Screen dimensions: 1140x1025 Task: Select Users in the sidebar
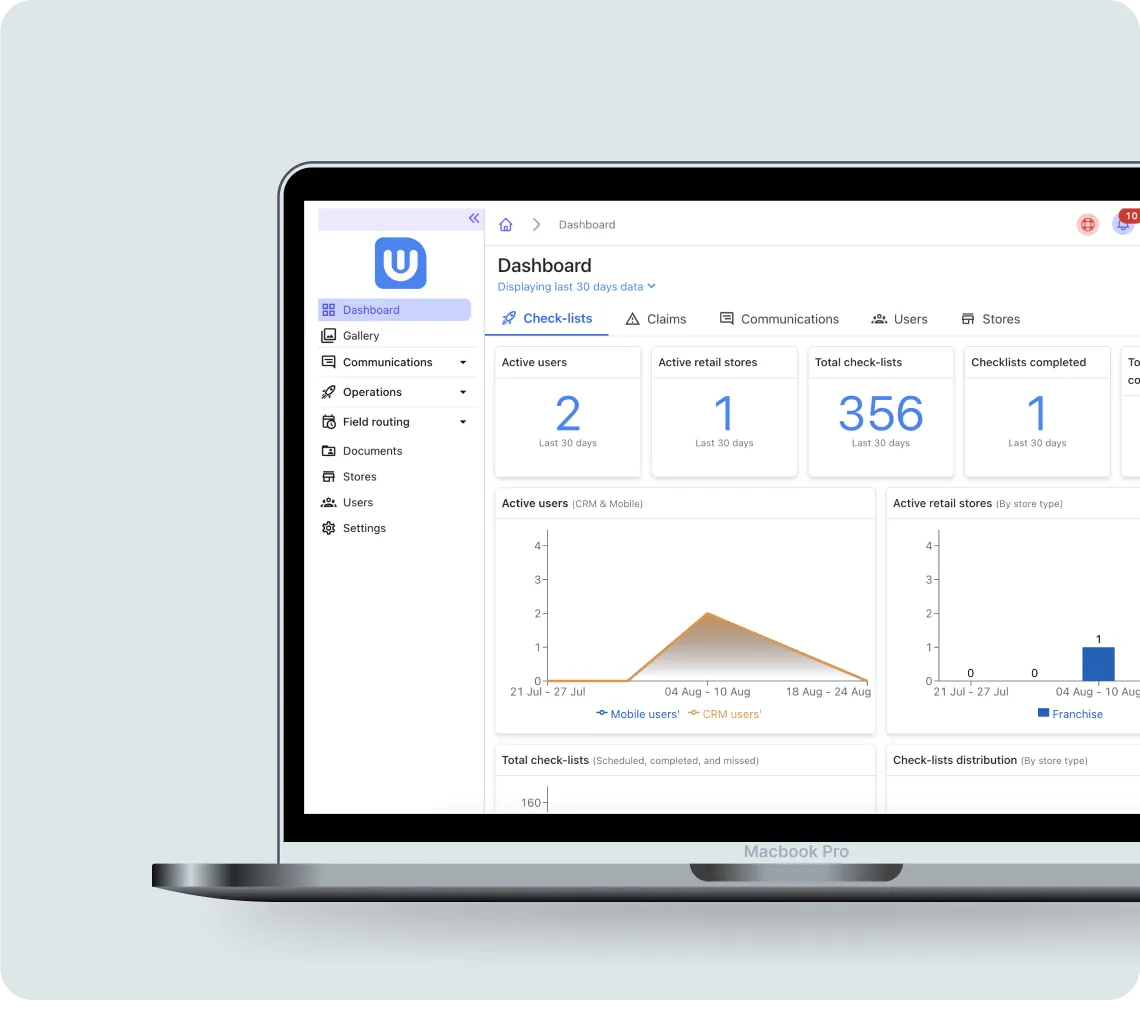coord(357,503)
